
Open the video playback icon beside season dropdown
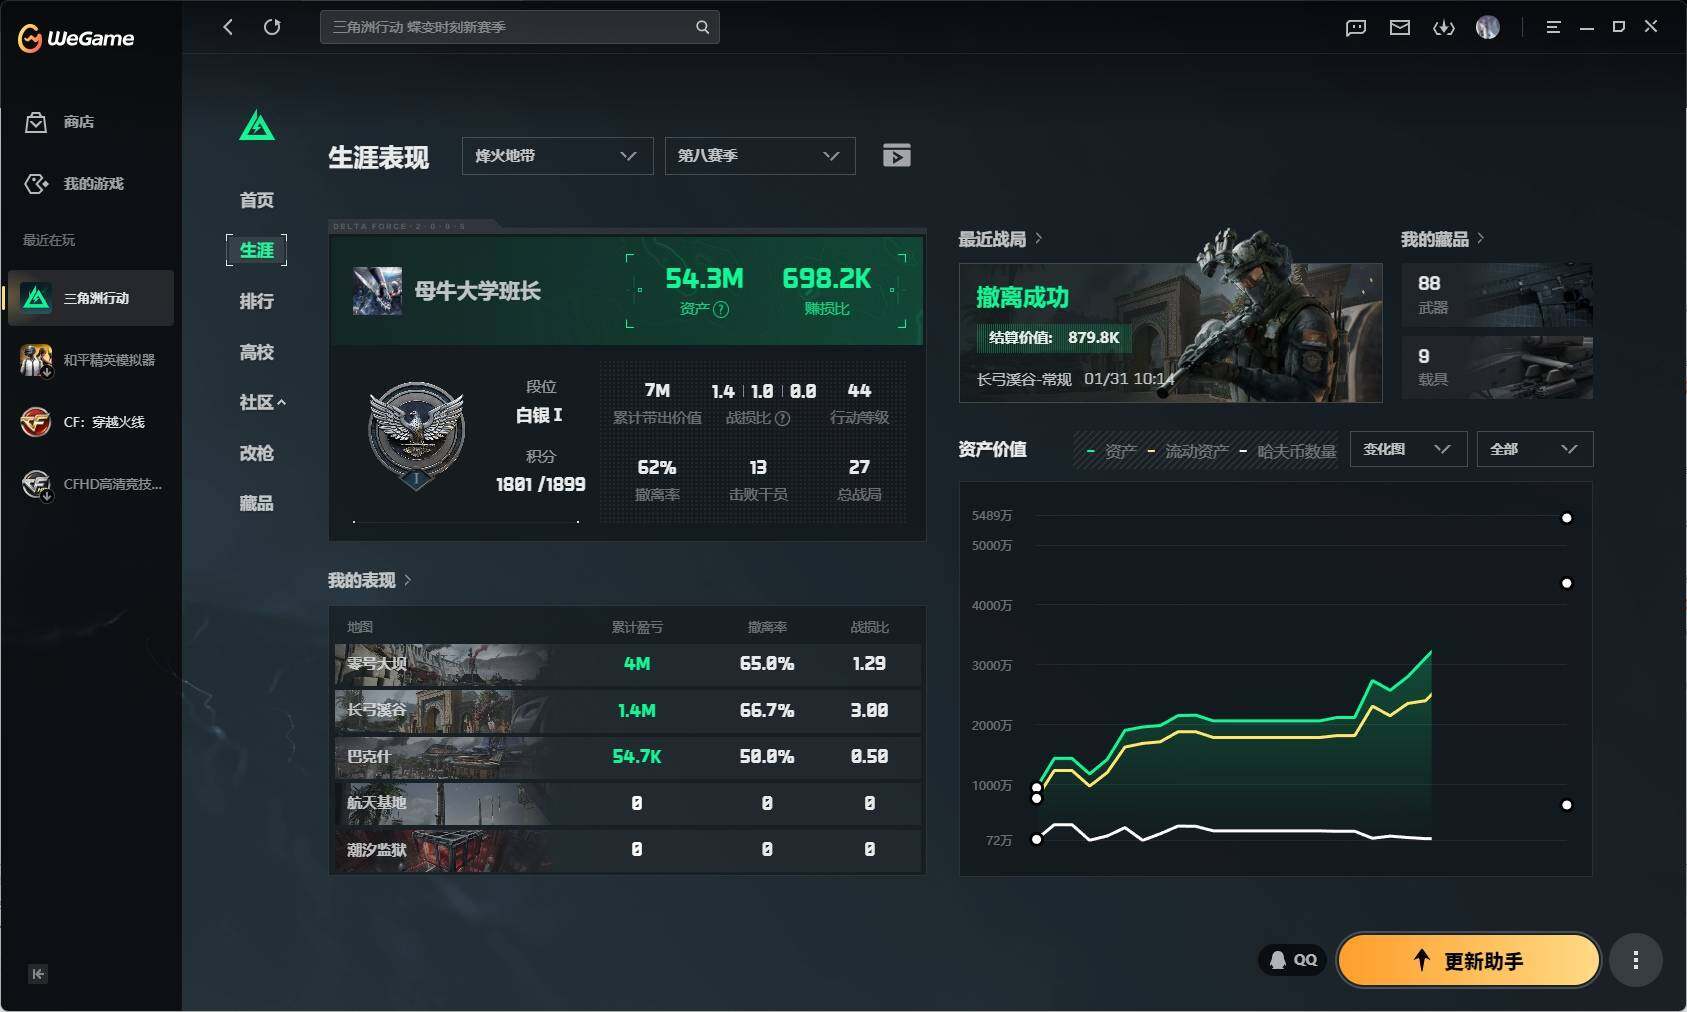coord(897,155)
